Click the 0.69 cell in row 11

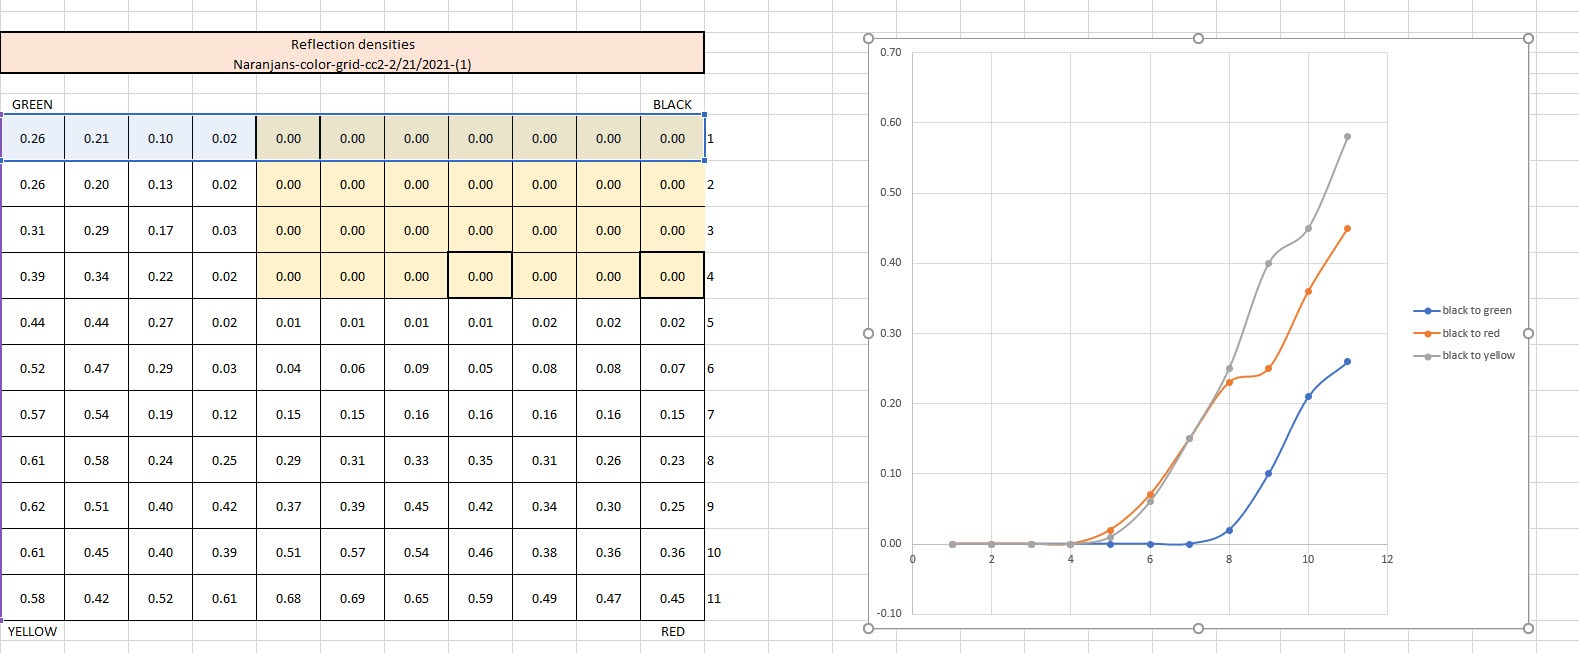coord(352,598)
